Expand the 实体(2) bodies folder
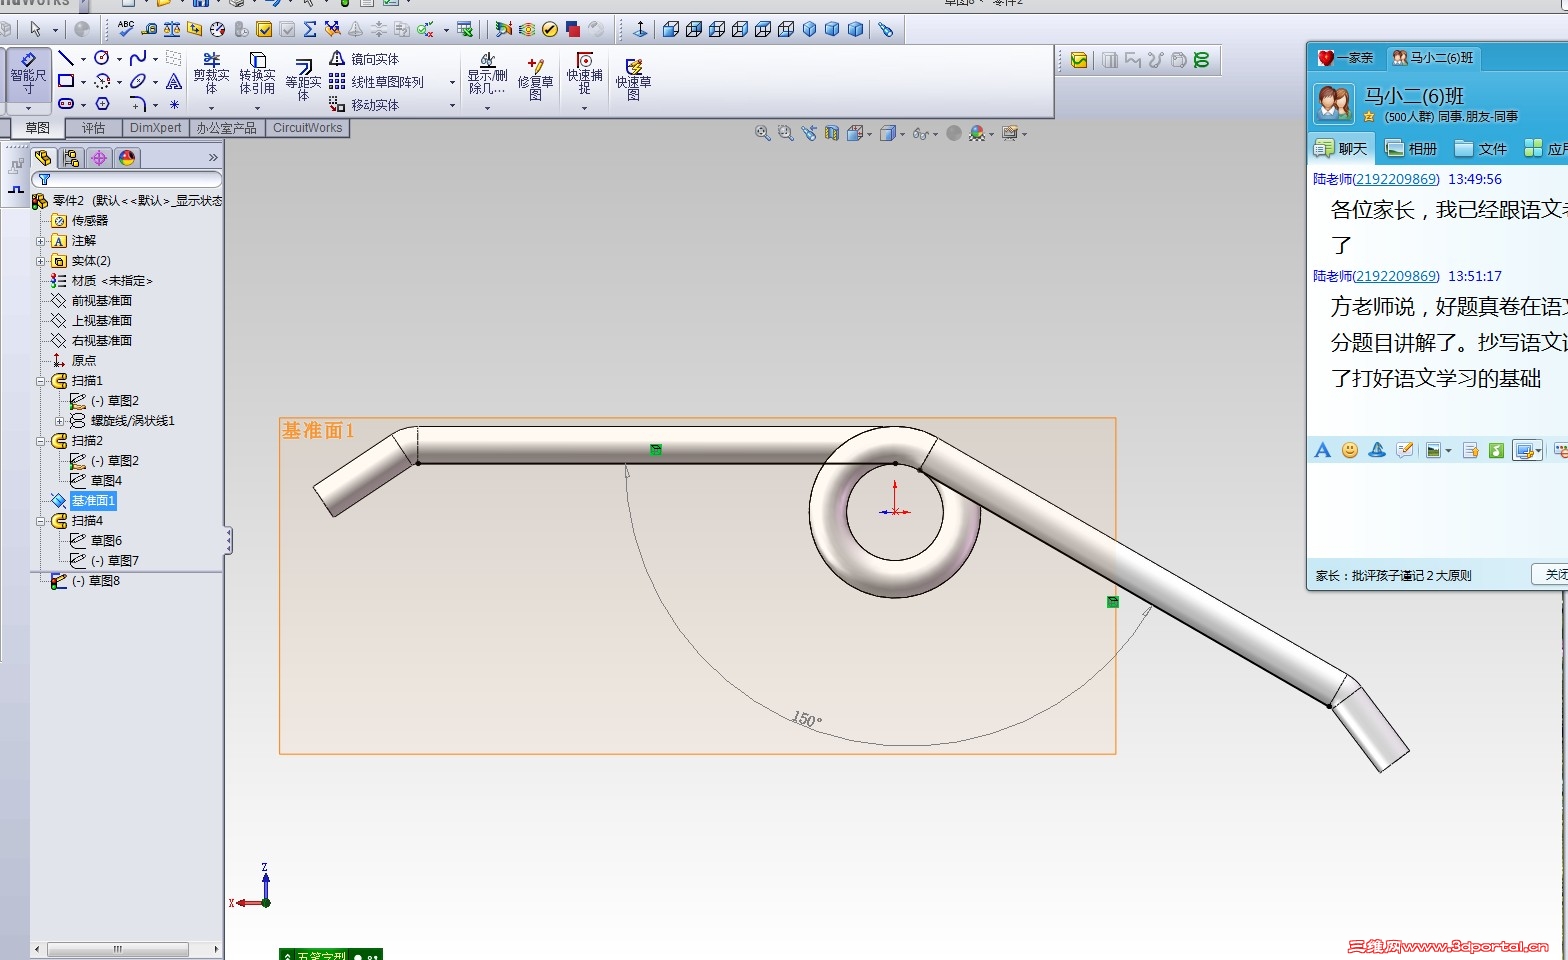The image size is (1568, 960). point(41,261)
